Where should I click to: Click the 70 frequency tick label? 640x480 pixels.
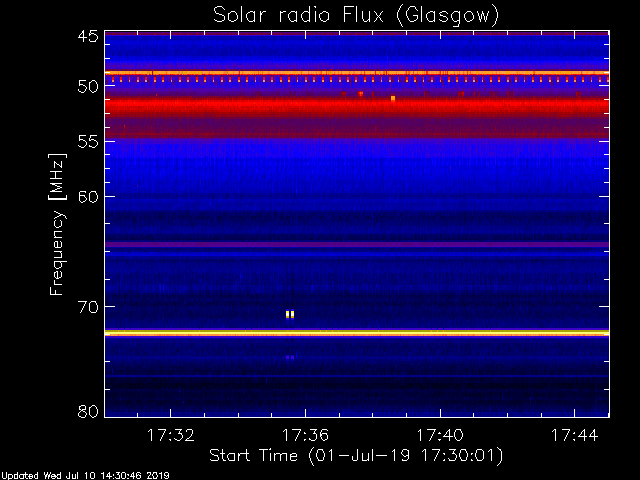tap(88, 307)
